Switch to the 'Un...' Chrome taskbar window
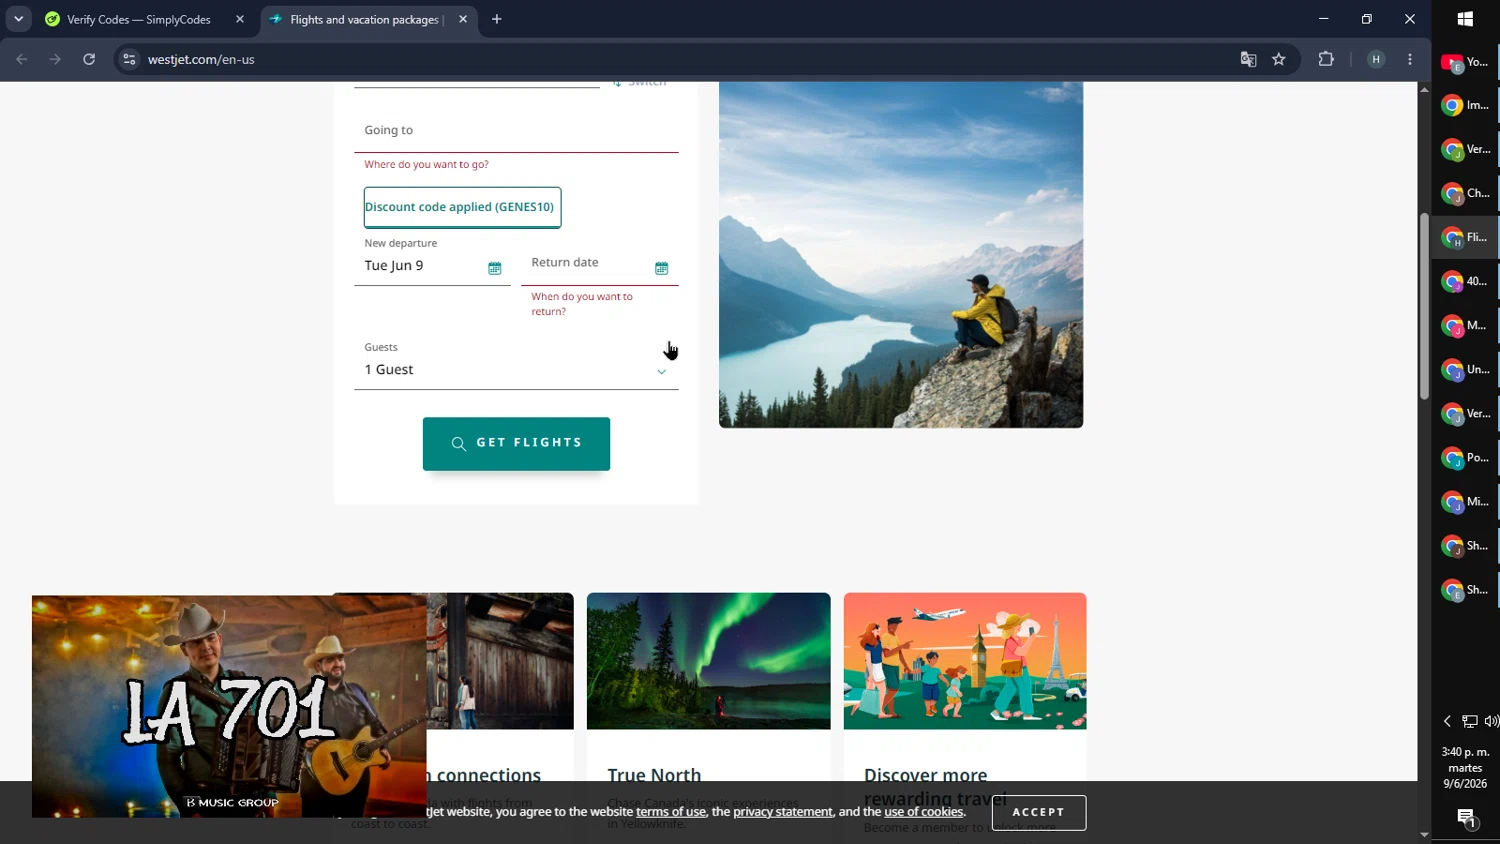Screen dimensions: 1500x844 (1465, 369)
